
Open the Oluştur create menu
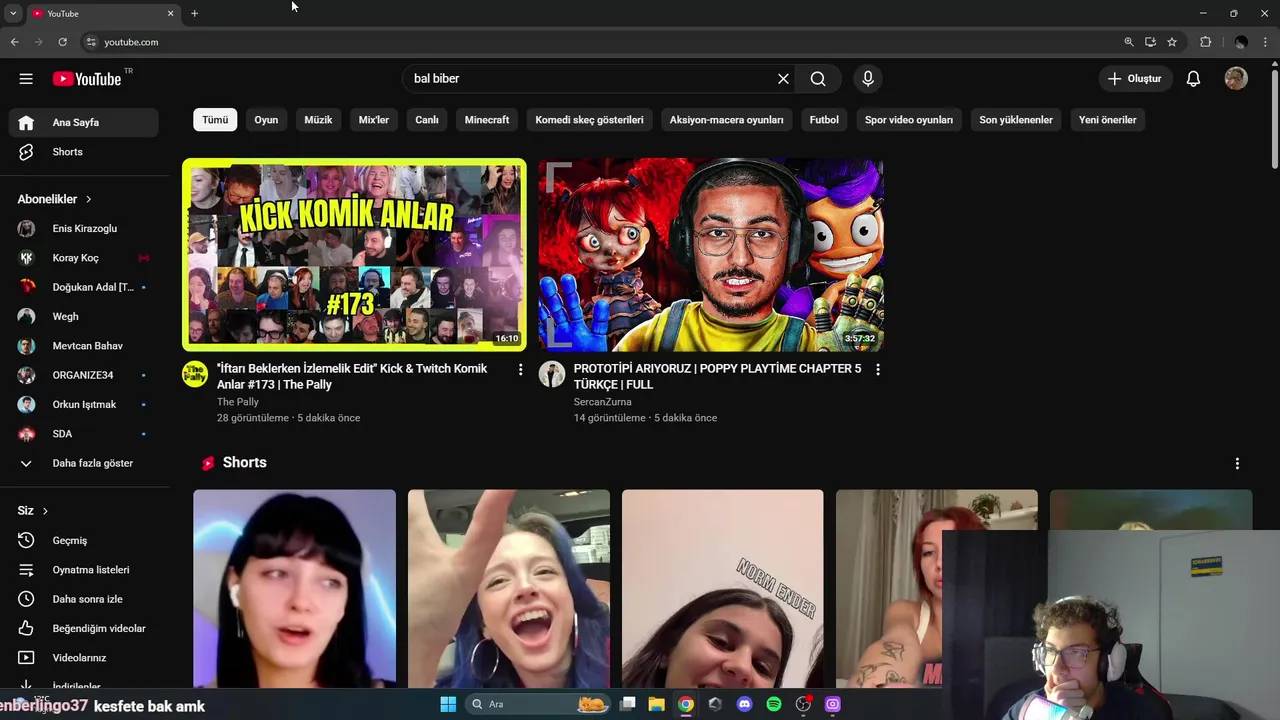pyautogui.click(x=1135, y=79)
